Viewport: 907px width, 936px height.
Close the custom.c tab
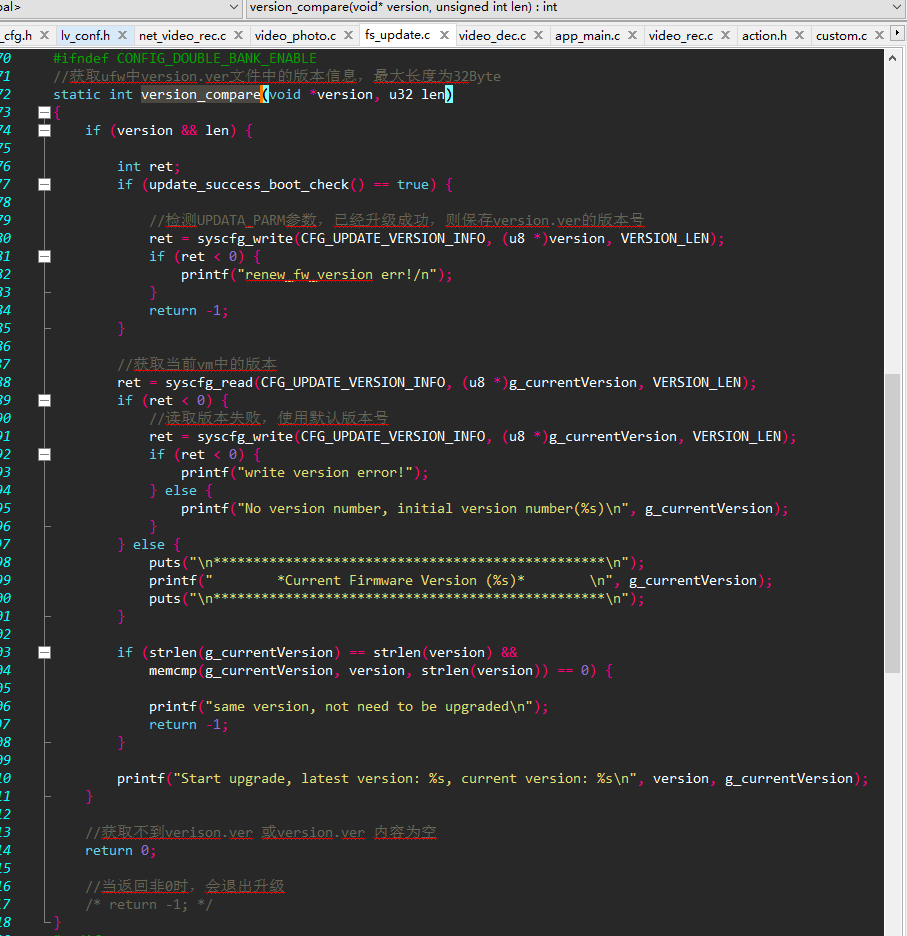coord(880,35)
